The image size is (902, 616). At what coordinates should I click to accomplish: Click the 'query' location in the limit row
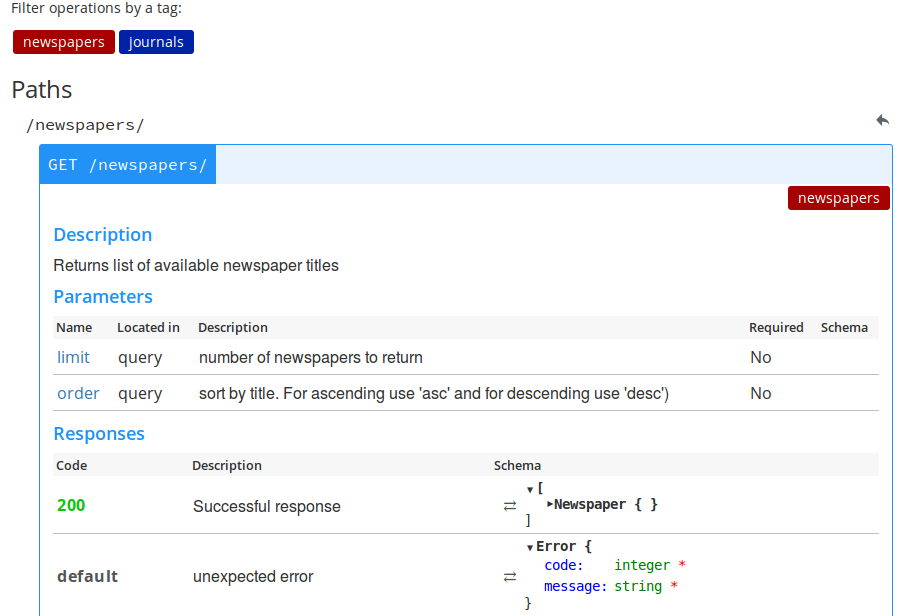click(x=140, y=358)
